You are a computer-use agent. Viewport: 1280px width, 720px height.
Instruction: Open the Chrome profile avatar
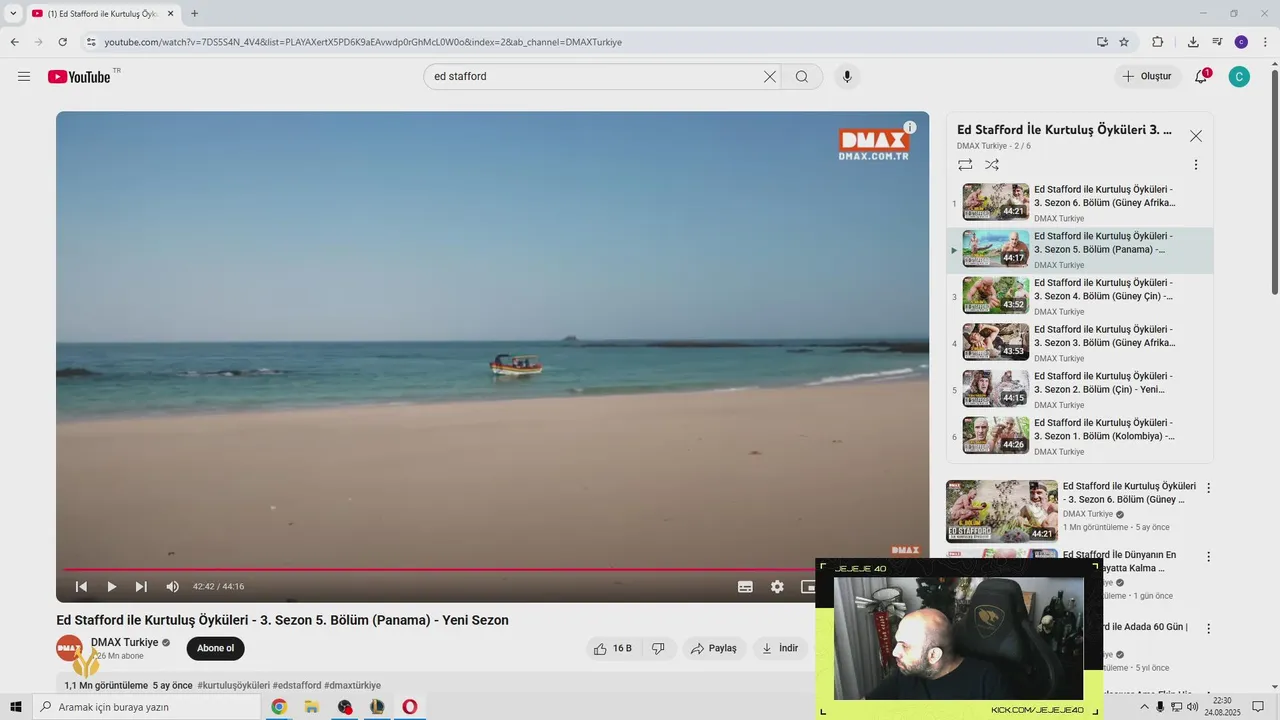1241,42
